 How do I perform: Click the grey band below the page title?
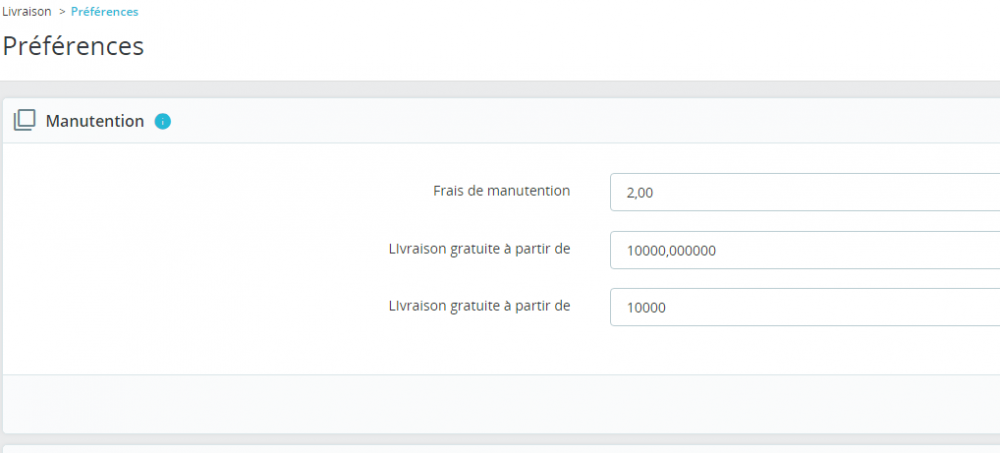point(500,88)
